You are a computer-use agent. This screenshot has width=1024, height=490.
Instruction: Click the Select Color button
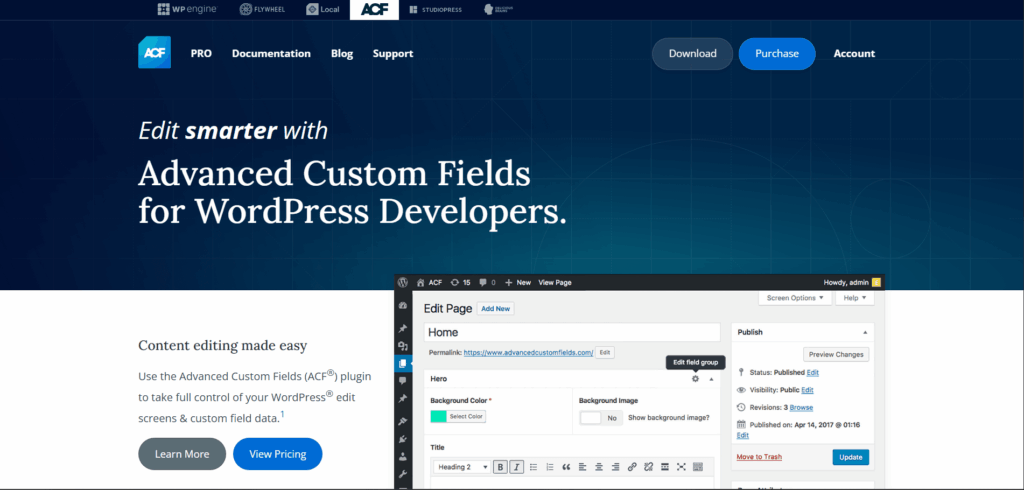[466, 416]
